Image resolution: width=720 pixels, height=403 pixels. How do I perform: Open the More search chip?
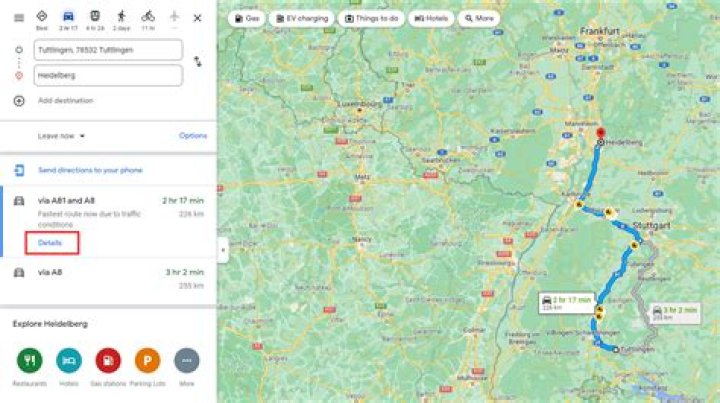pyautogui.click(x=479, y=18)
